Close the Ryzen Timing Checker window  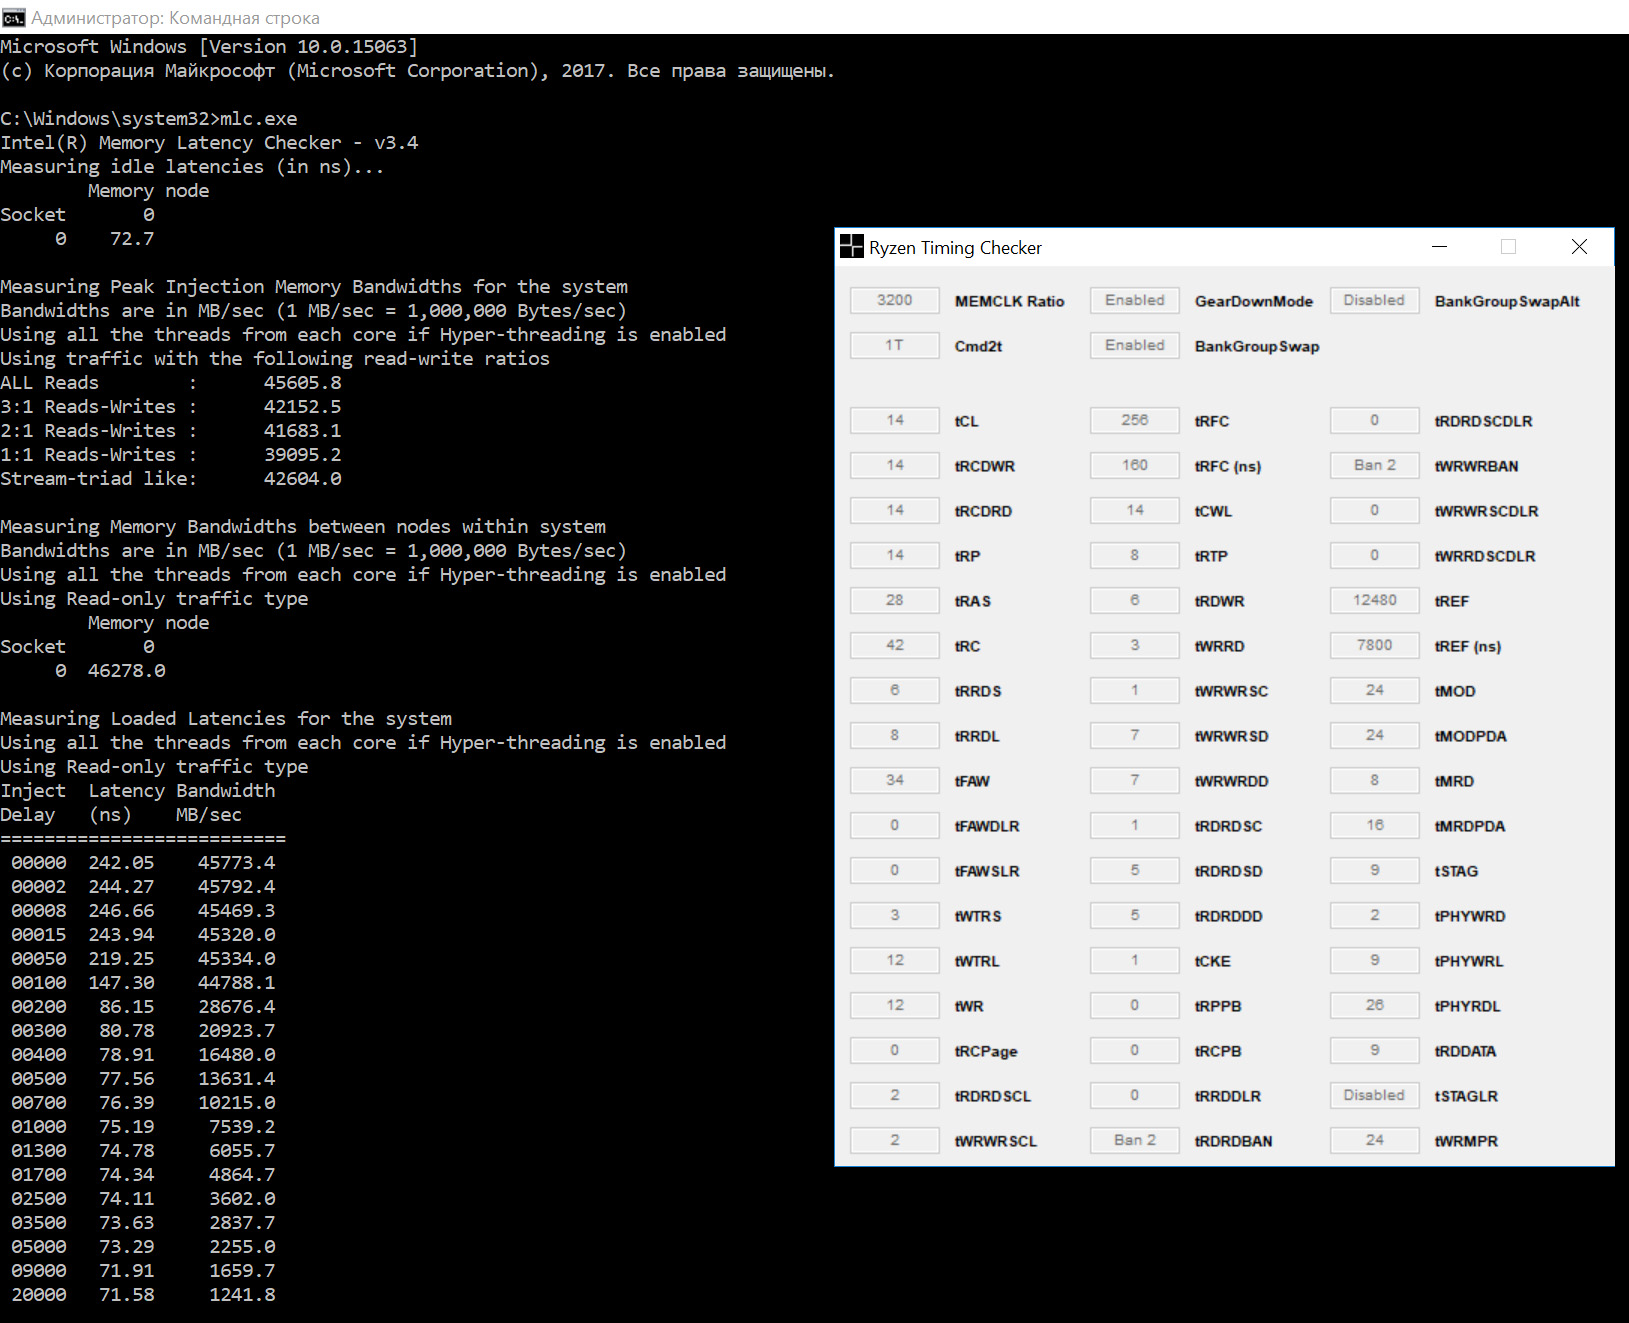coord(1579,247)
